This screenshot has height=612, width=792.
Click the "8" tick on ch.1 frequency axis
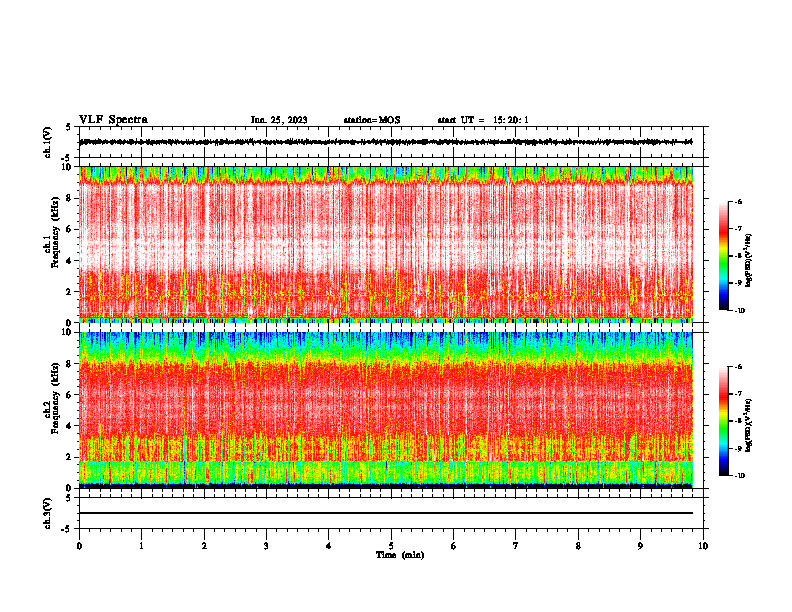click(70, 198)
